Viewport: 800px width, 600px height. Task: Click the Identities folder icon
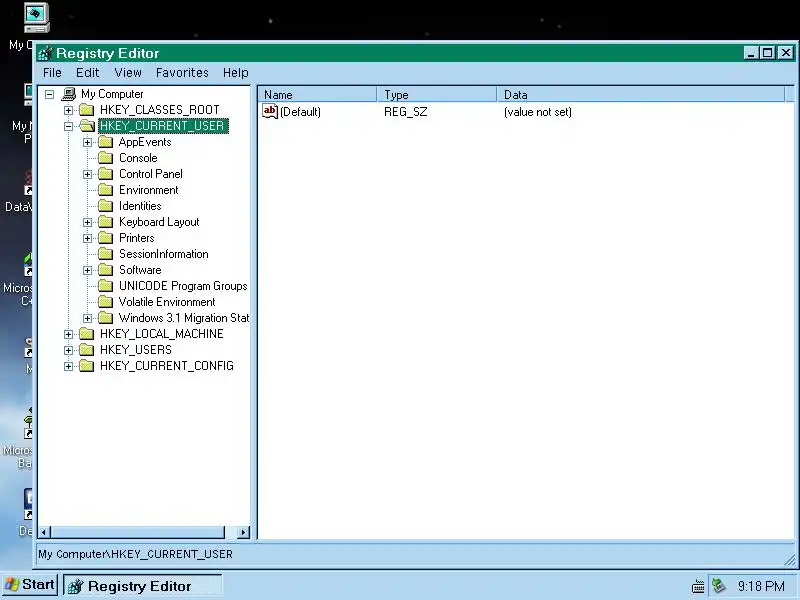[x=106, y=206]
